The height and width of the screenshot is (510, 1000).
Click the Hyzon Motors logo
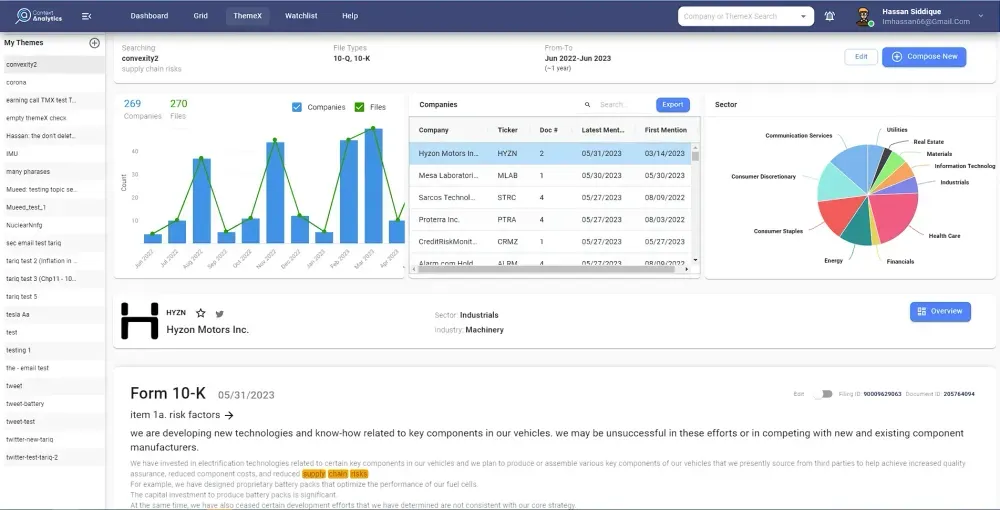[139, 321]
